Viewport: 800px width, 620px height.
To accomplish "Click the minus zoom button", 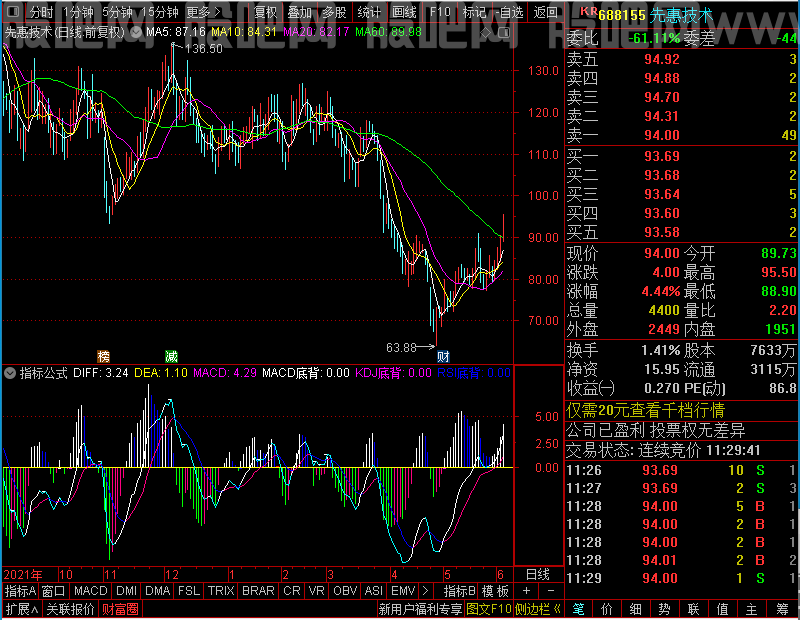I will (x=551, y=591).
